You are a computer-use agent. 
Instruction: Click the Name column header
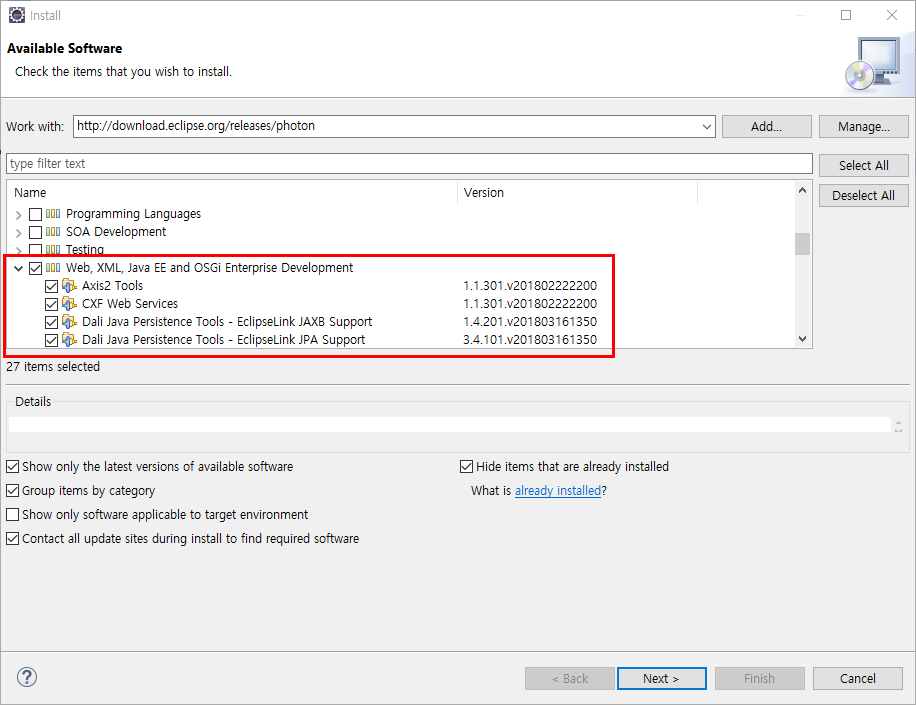233,193
